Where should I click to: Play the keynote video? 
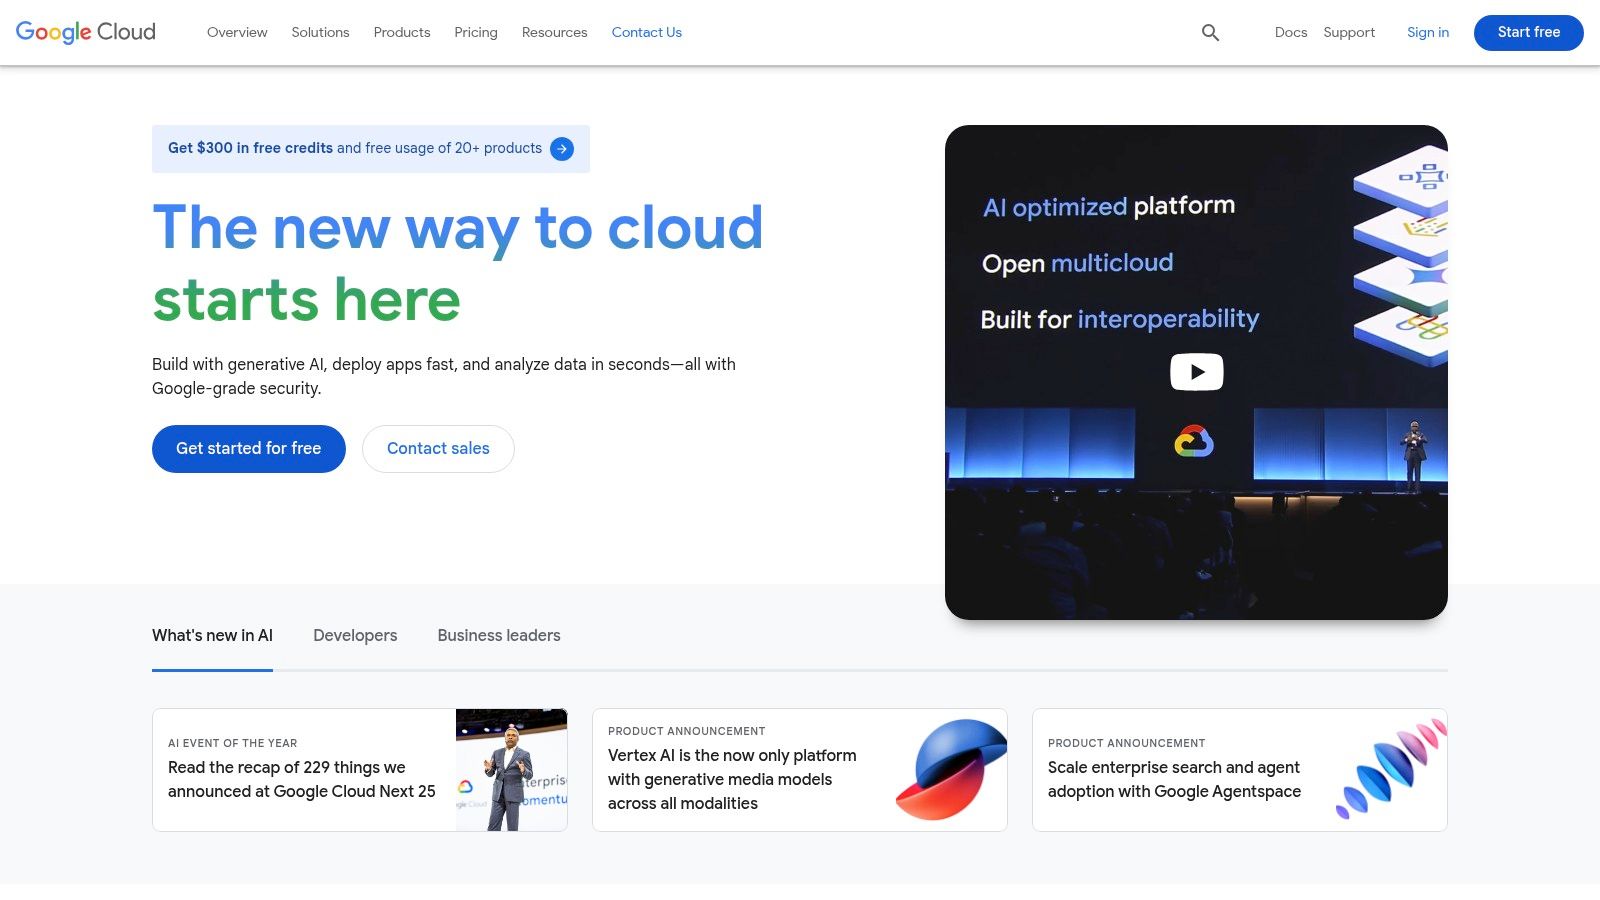point(1196,372)
